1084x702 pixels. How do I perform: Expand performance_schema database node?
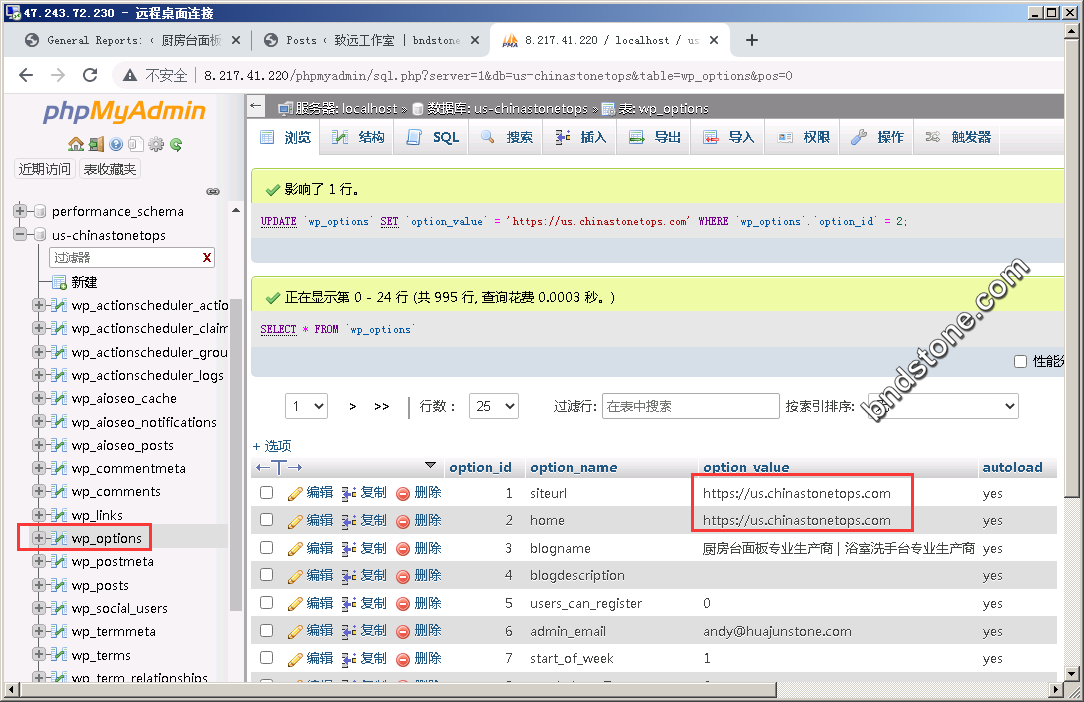tap(20, 211)
